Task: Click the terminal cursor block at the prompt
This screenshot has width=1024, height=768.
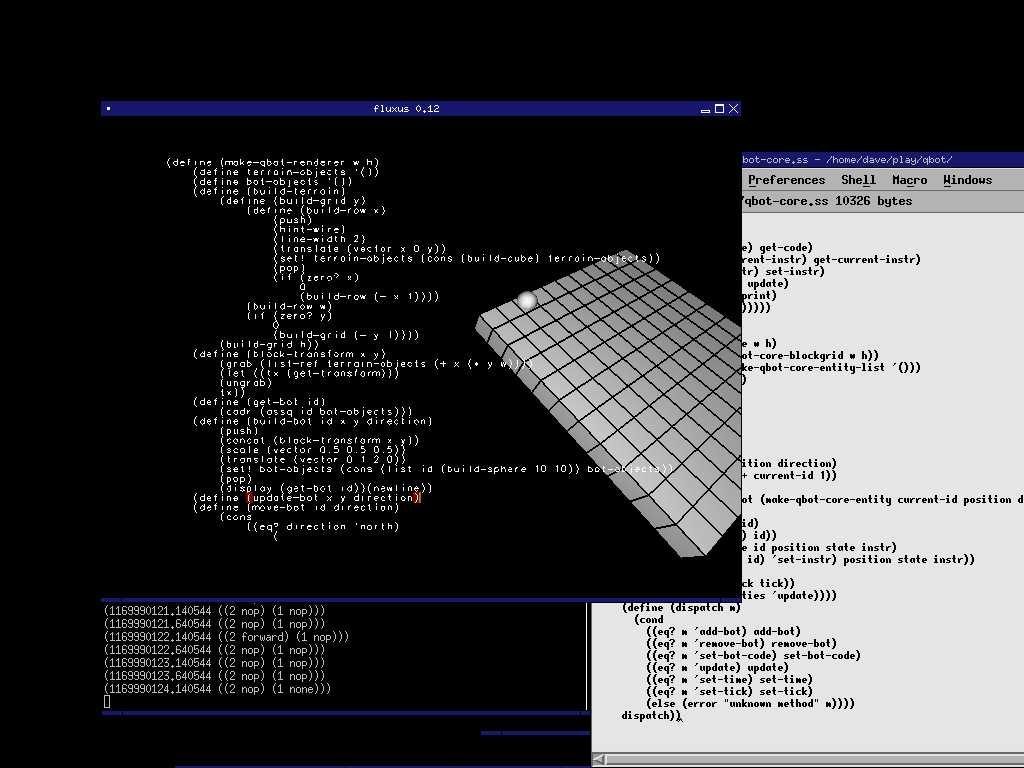Action: 107,702
